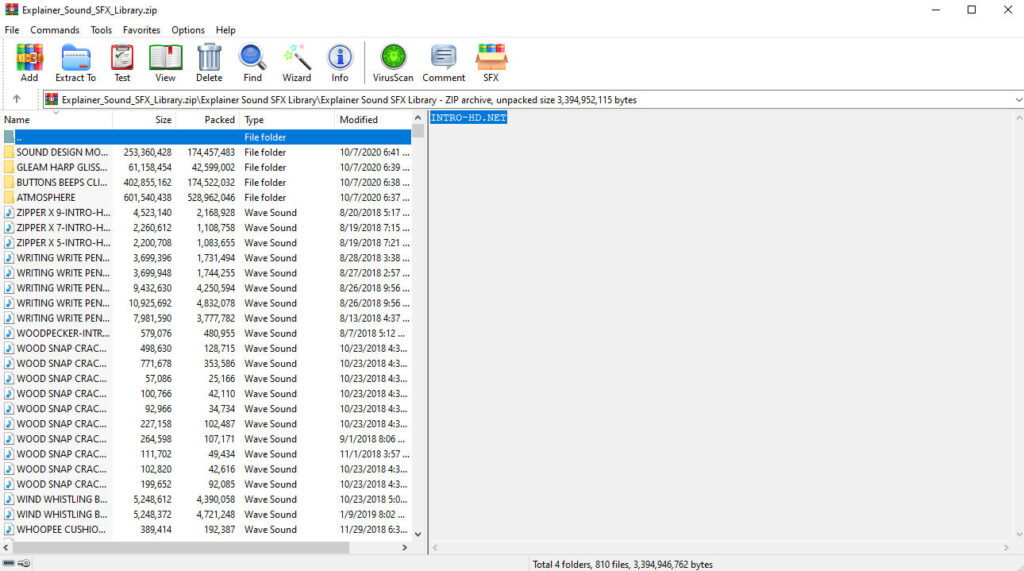Open the Help menu
Image resolution: width=1024 pixels, height=571 pixels.
coord(225,30)
